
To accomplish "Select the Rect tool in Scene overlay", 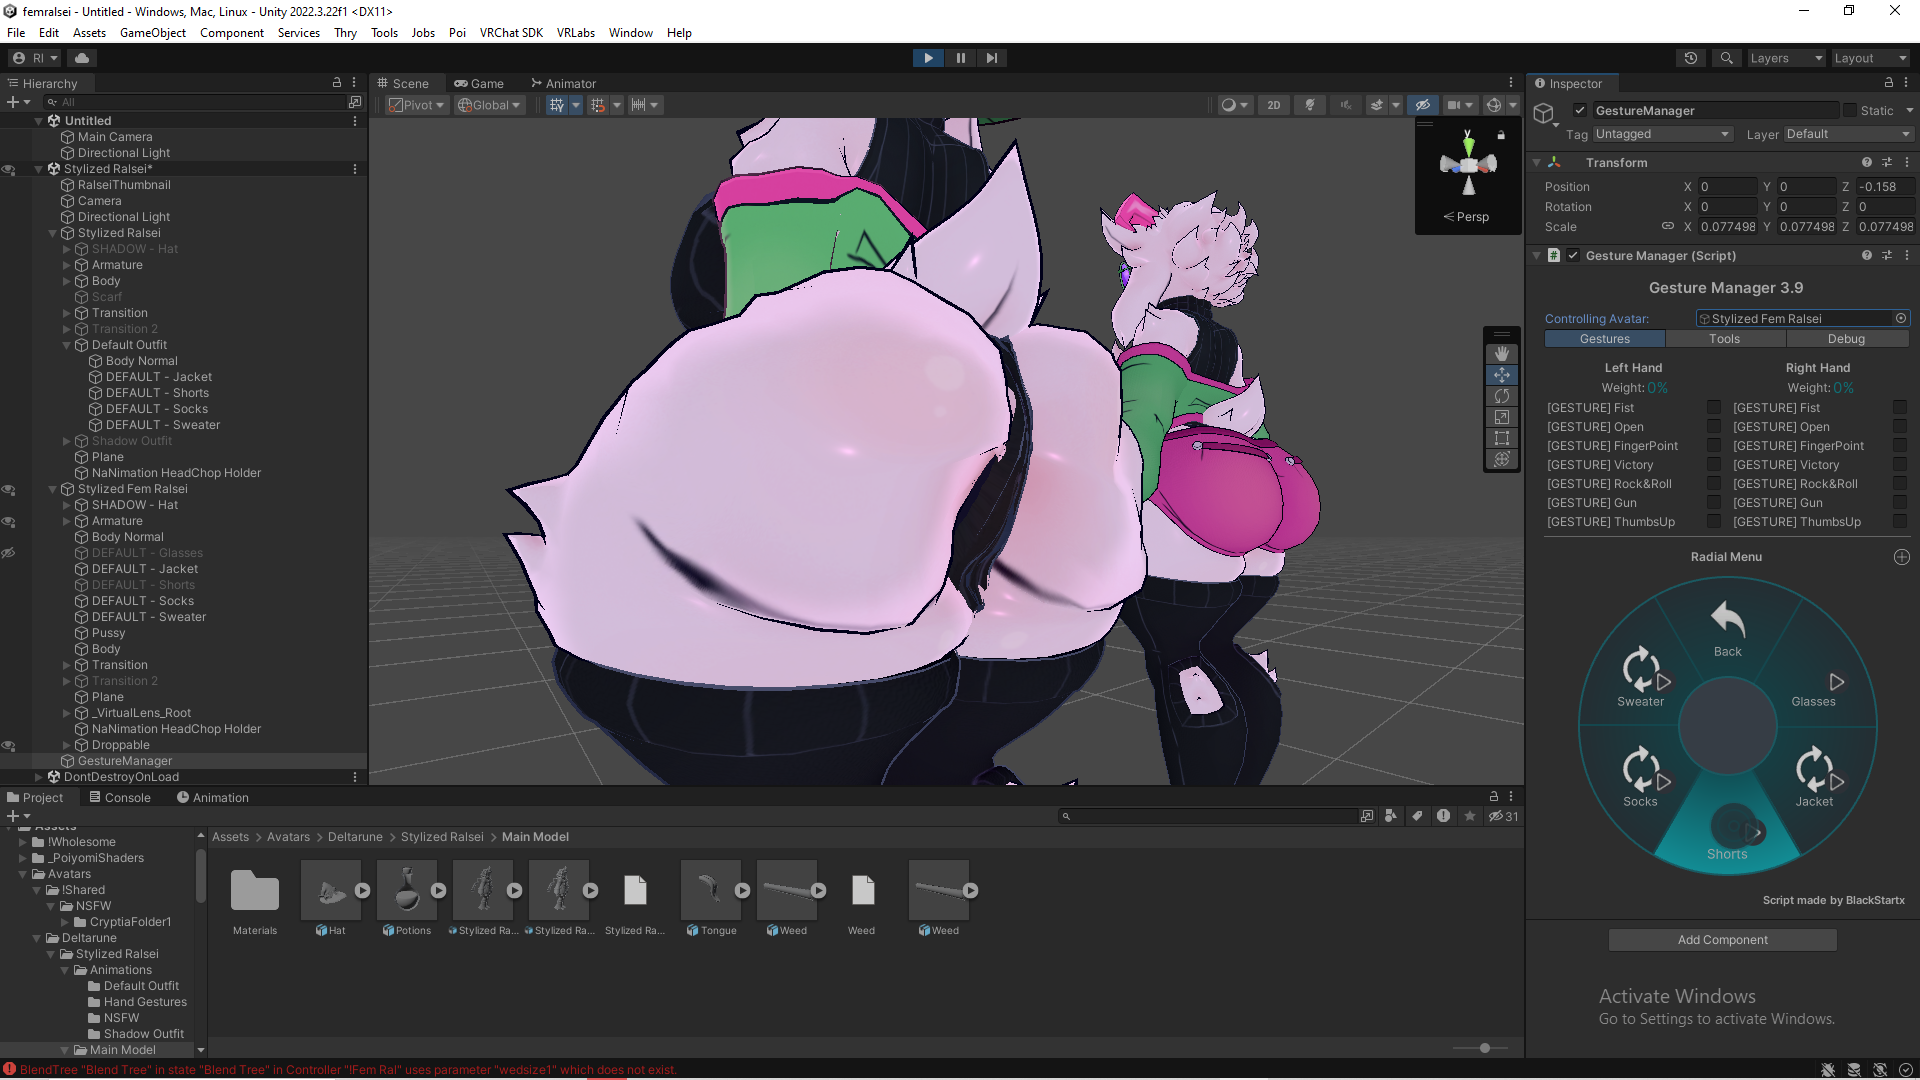I will click(x=1501, y=438).
